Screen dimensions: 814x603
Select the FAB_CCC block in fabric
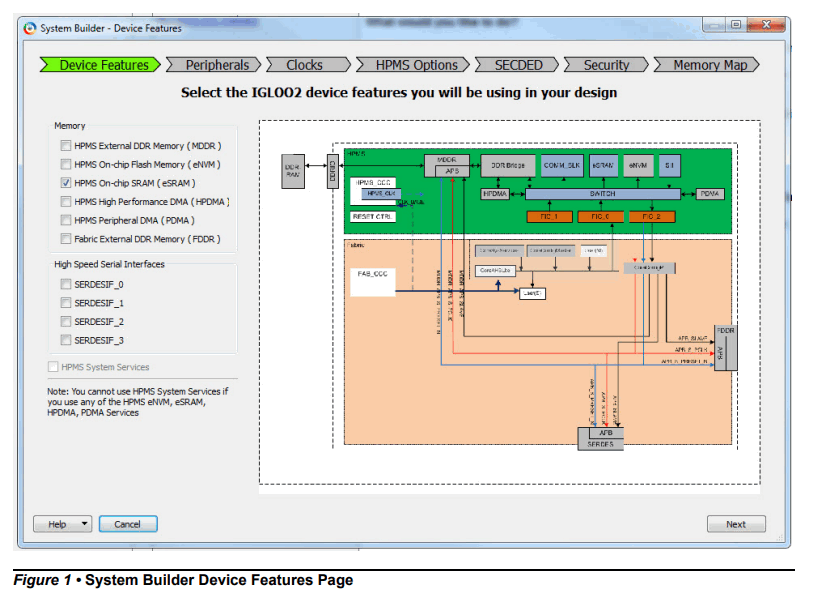point(373,282)
